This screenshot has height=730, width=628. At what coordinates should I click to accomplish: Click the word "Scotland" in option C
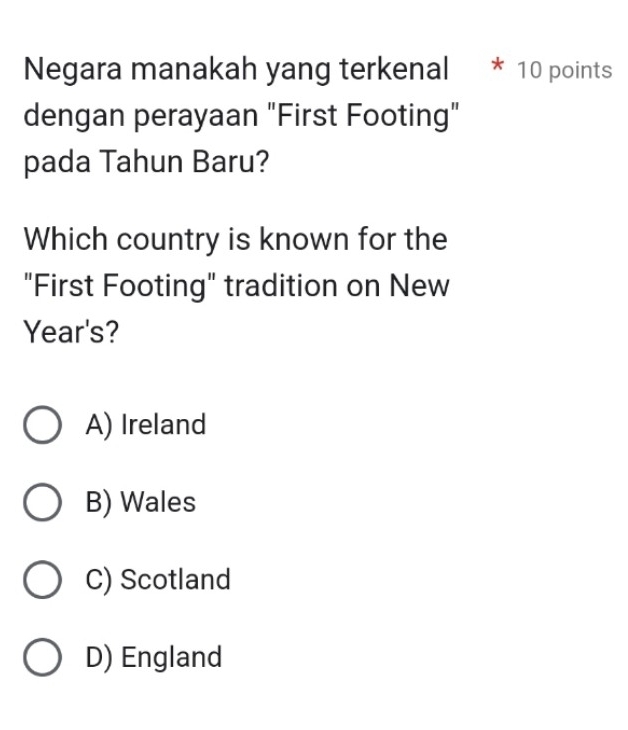pos(176,580)
